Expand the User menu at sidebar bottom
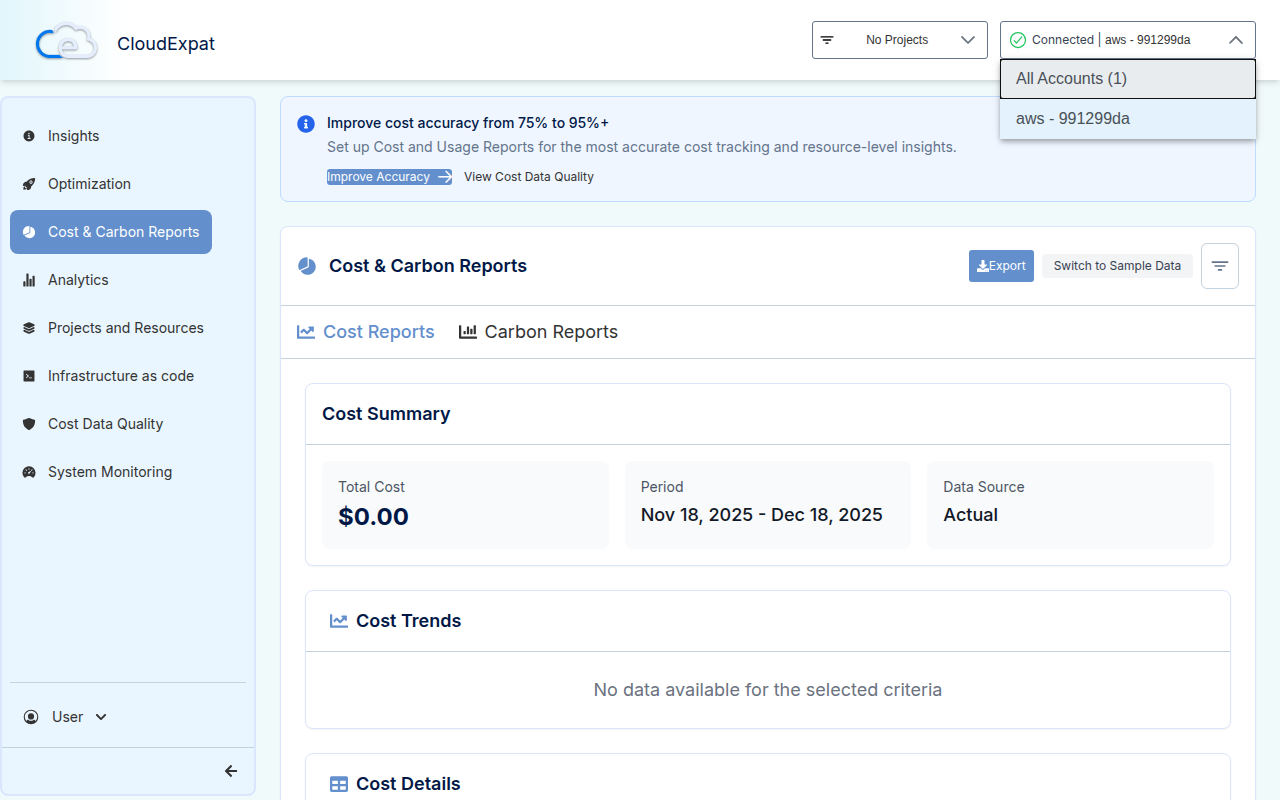Image resolution: width=1280 pixels, height=800 pixels. pyautogui.click(x=66, y=716)
